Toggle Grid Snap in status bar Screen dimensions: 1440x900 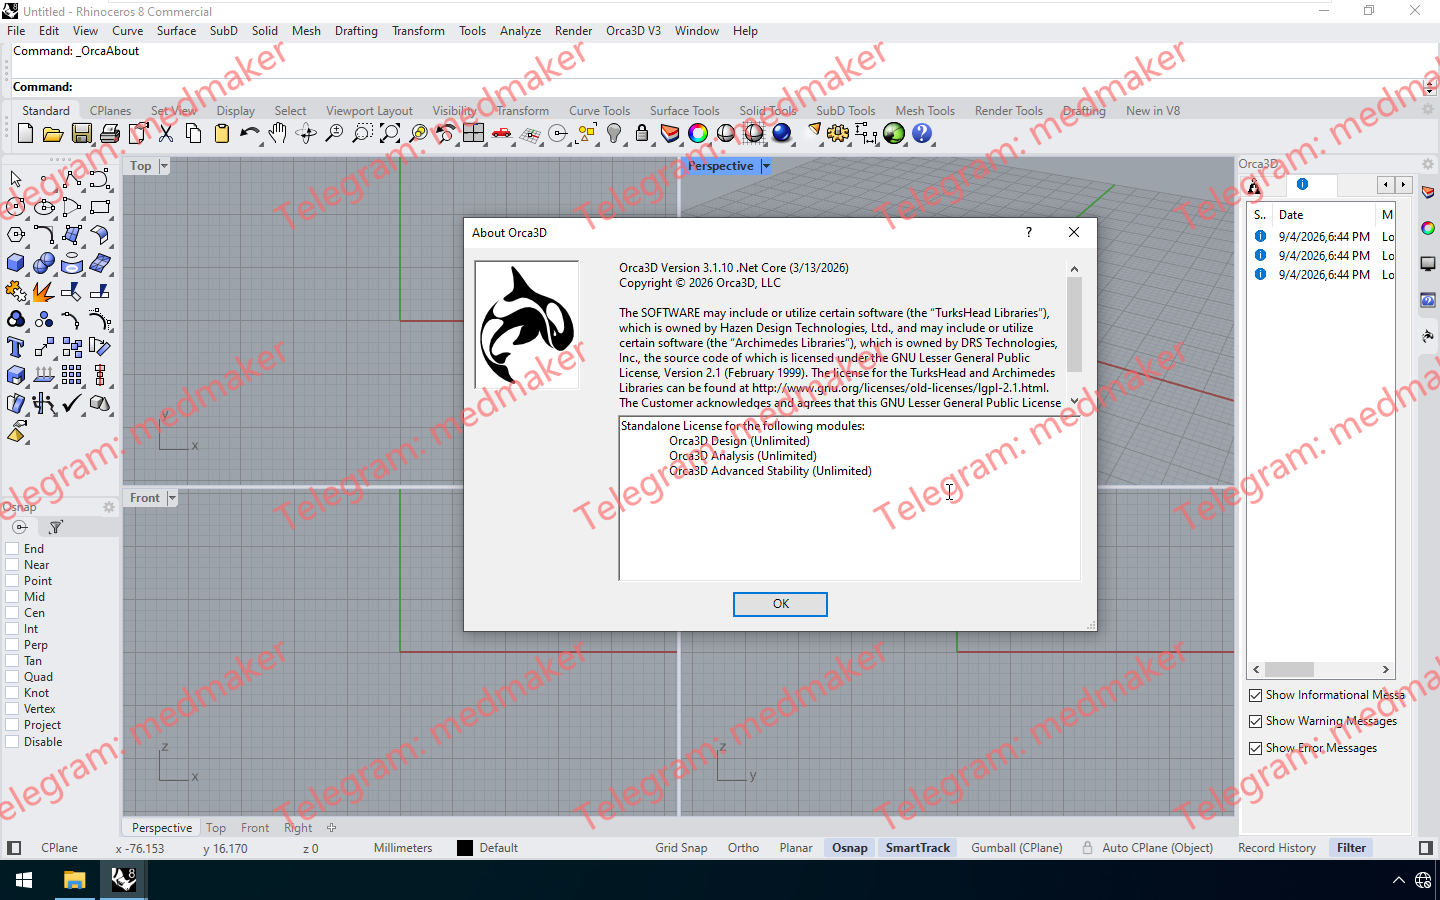681,848
